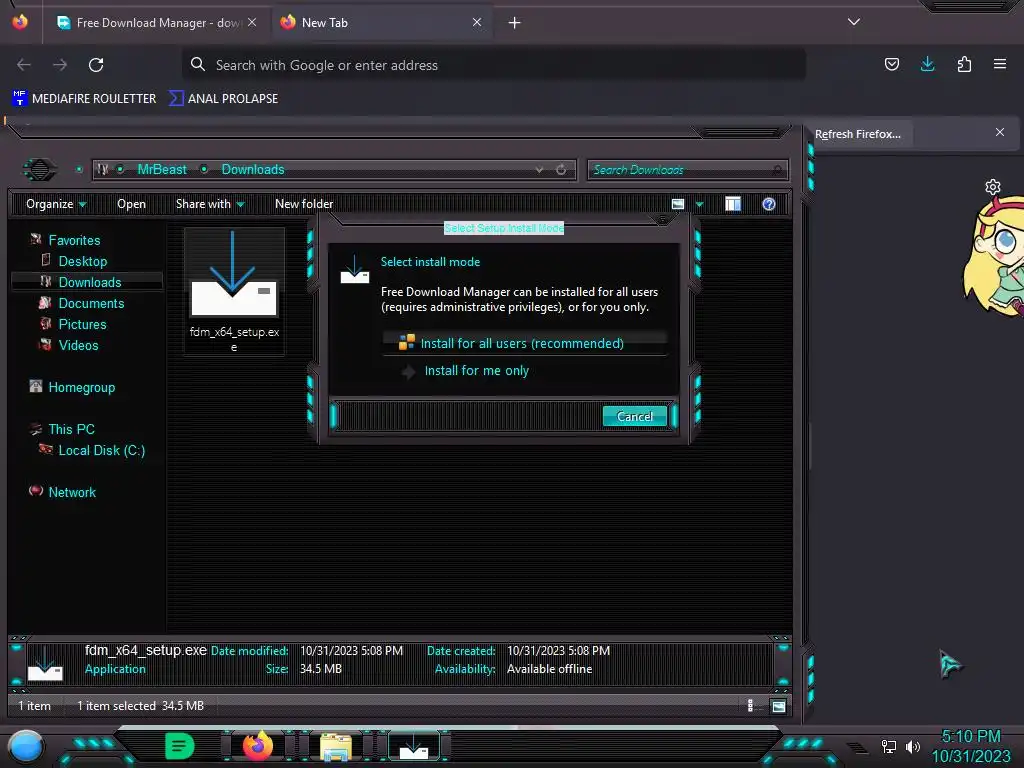Open FDM setup taskbar icon
The width and height of the screenshot is (1024, 768).
point(414,747)
